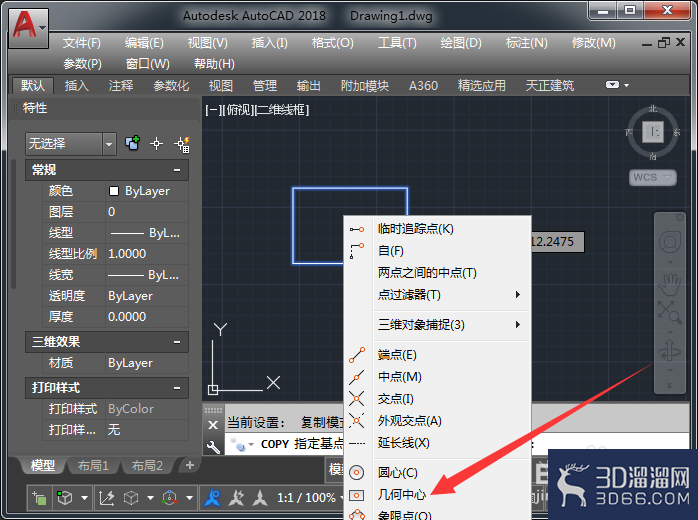
Task: Switch to the A360 ribbon tab
Action: pyautogui.click(x=423, y=85)
